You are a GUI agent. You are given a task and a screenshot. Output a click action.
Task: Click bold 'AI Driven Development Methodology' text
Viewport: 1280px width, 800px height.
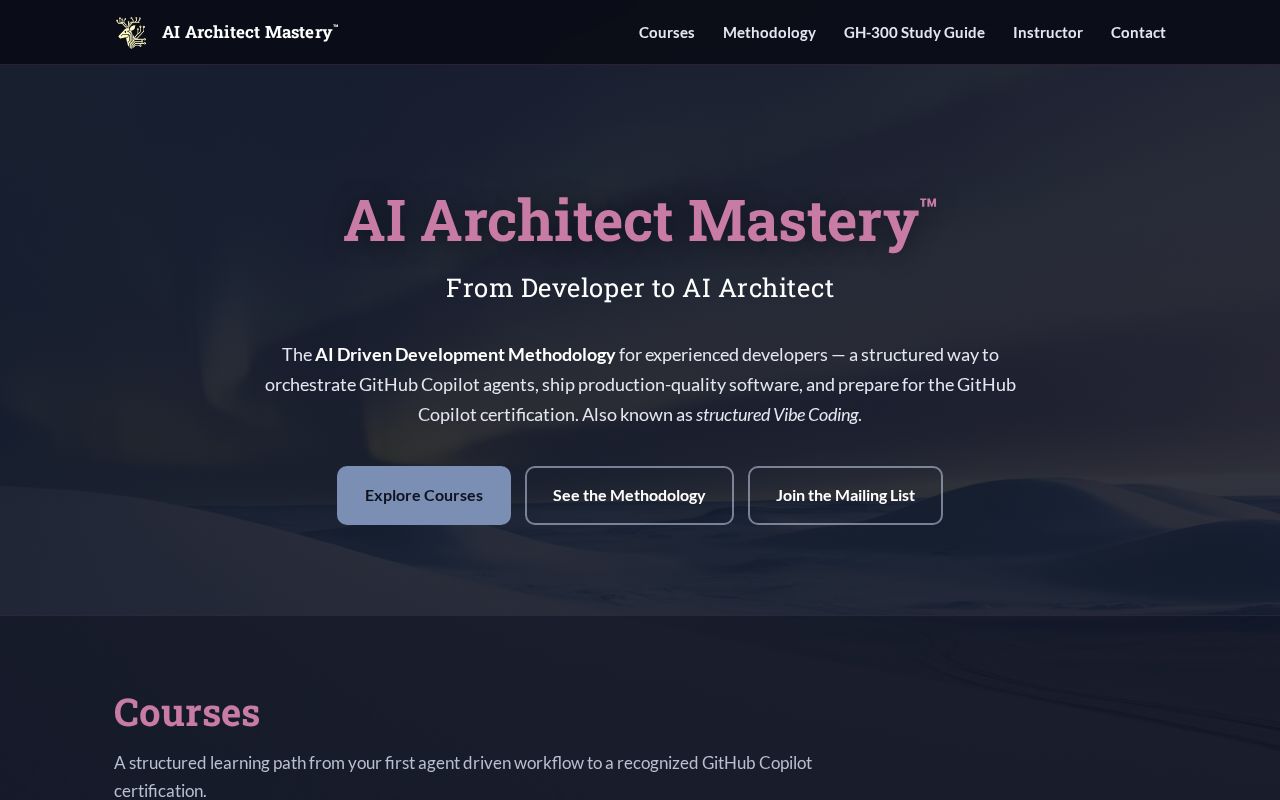(x=465, y=355)
